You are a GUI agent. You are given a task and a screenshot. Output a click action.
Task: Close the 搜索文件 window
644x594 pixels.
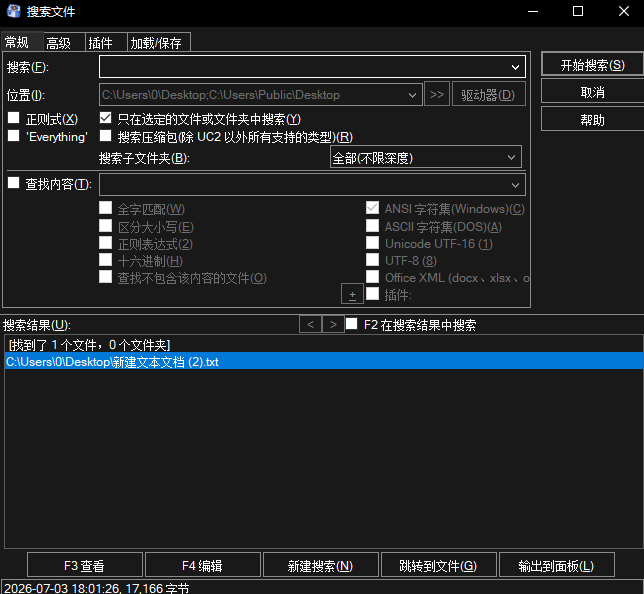click(623, 12)
